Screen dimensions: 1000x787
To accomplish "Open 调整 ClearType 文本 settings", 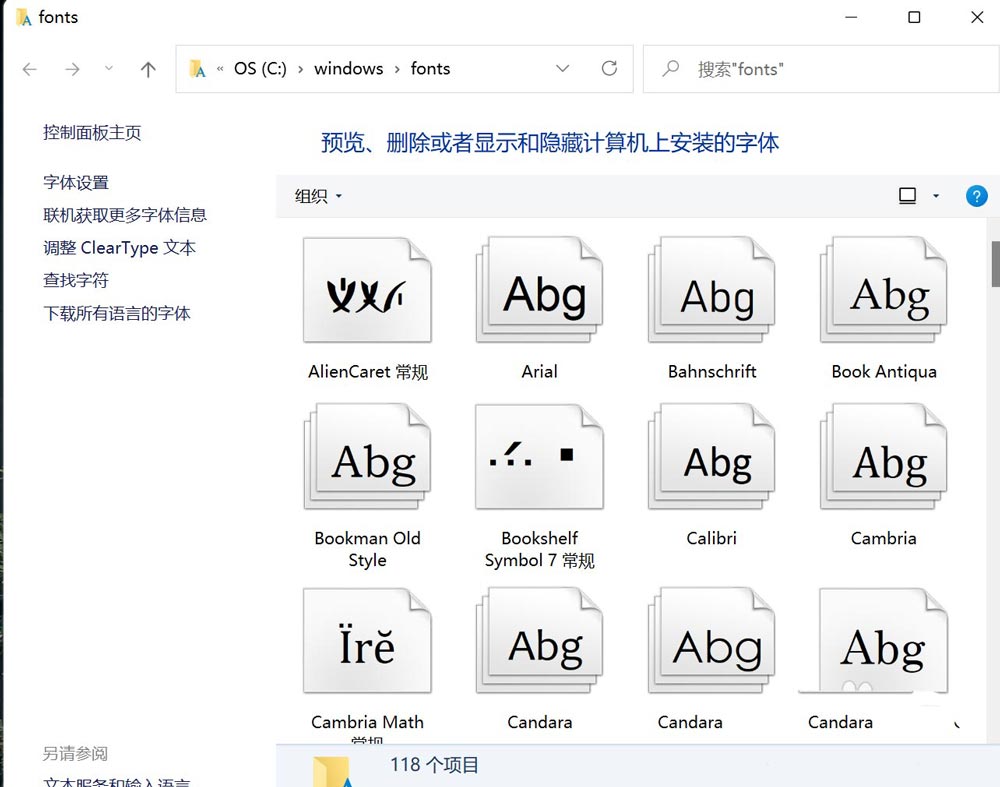I will click(120, 247).
